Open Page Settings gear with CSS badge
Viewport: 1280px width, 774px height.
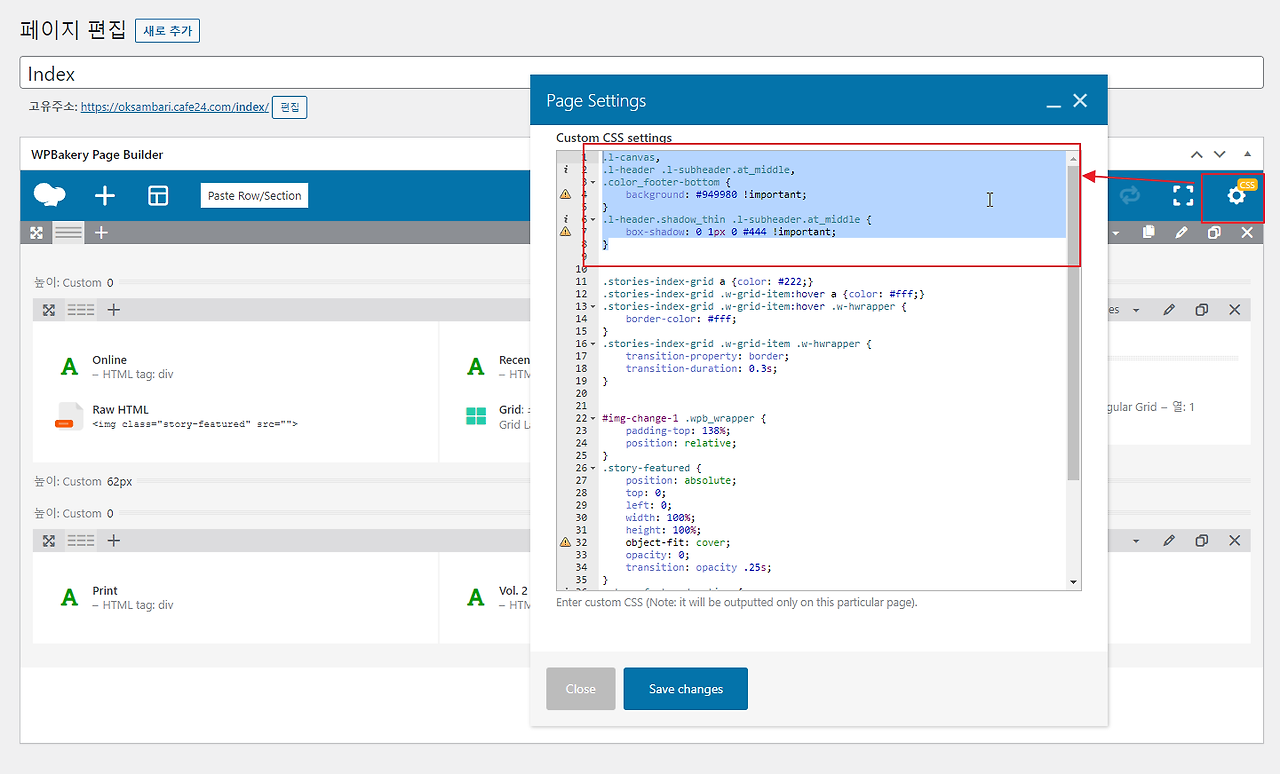(x=1237, y=196)
